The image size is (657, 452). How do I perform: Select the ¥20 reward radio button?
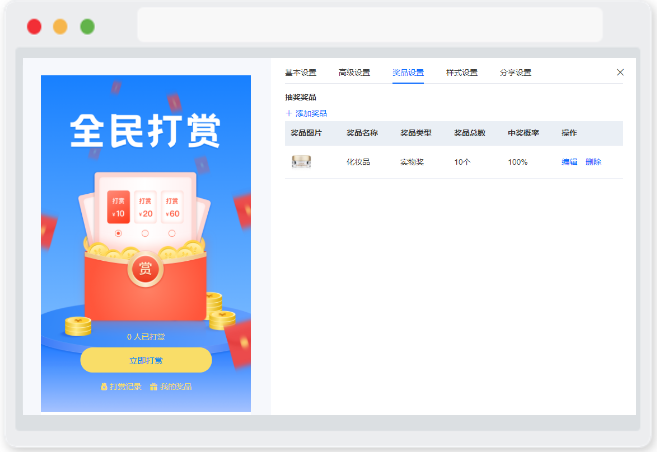(x=145, y=233)
